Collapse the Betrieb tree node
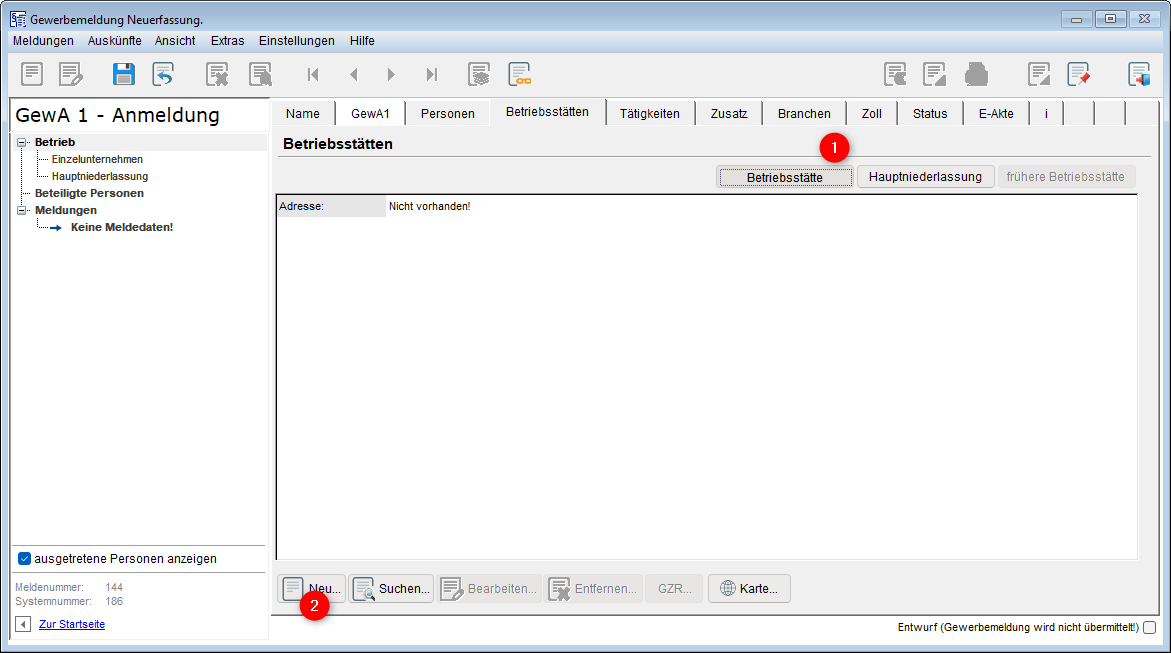 23,143
